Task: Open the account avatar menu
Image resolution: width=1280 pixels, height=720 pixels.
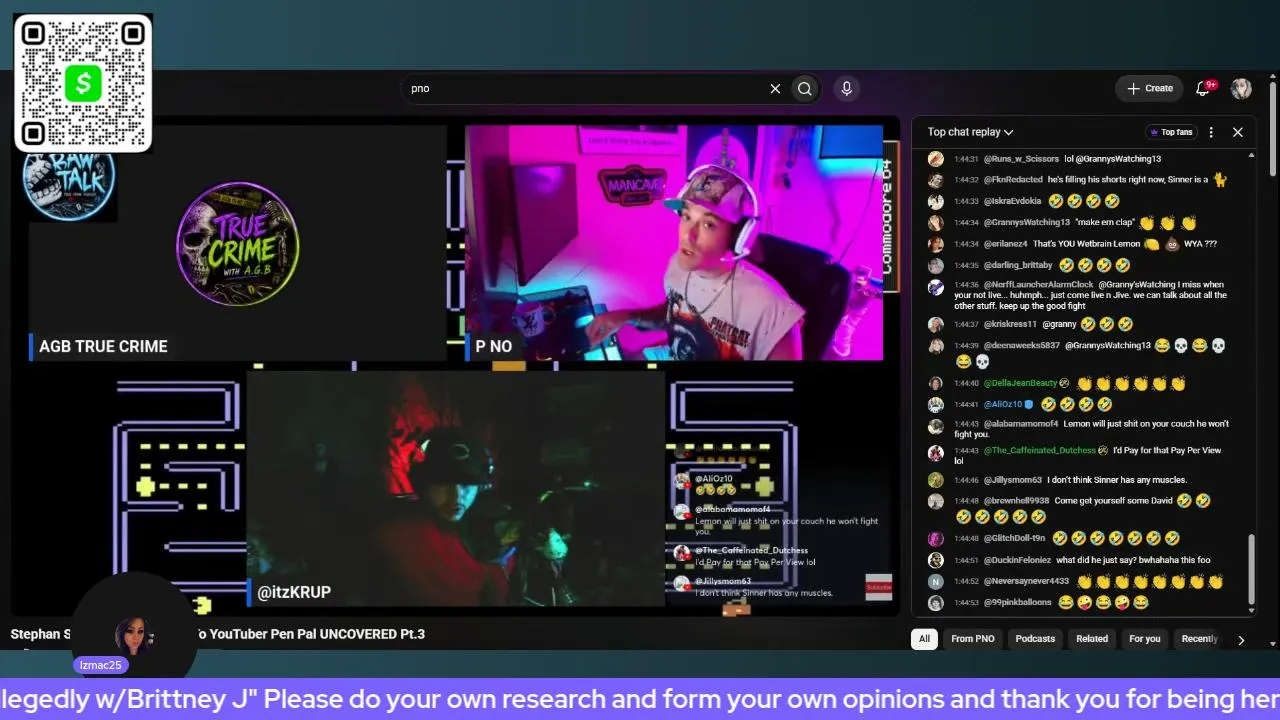Action: (1241, 88)
